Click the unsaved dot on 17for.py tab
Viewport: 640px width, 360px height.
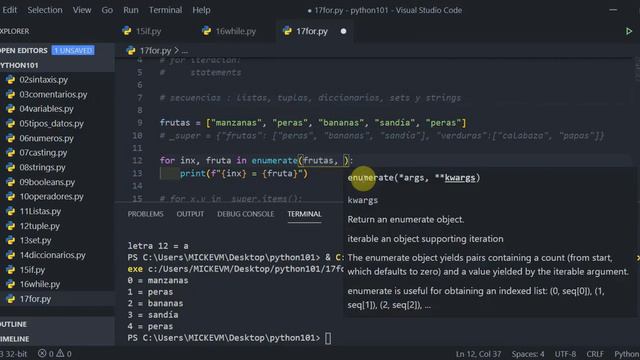coord(343,31)
